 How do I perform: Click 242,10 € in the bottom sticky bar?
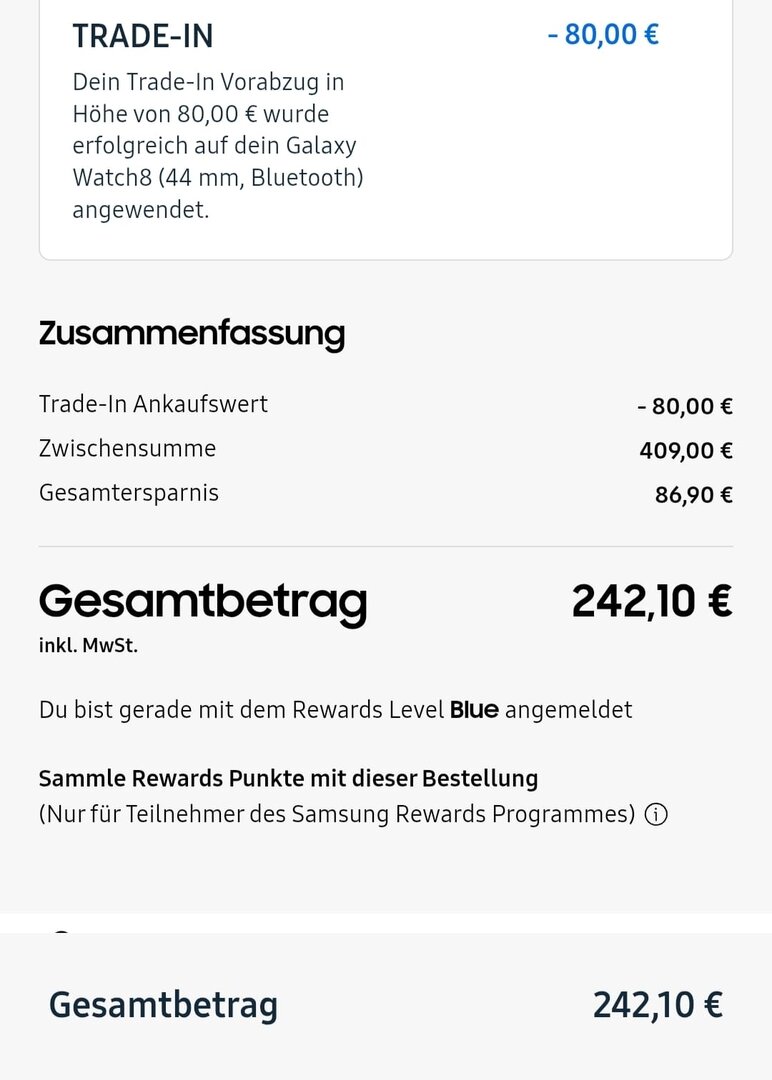click(657, 1004)
